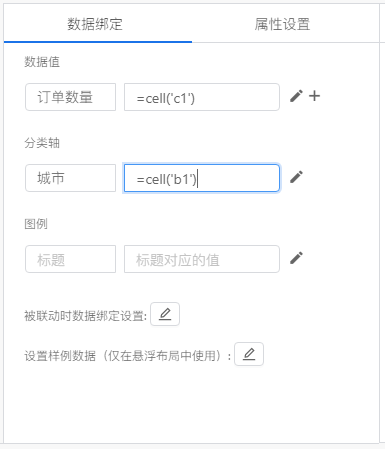Switch to the 数据绑定 tab

coord(95,24)
